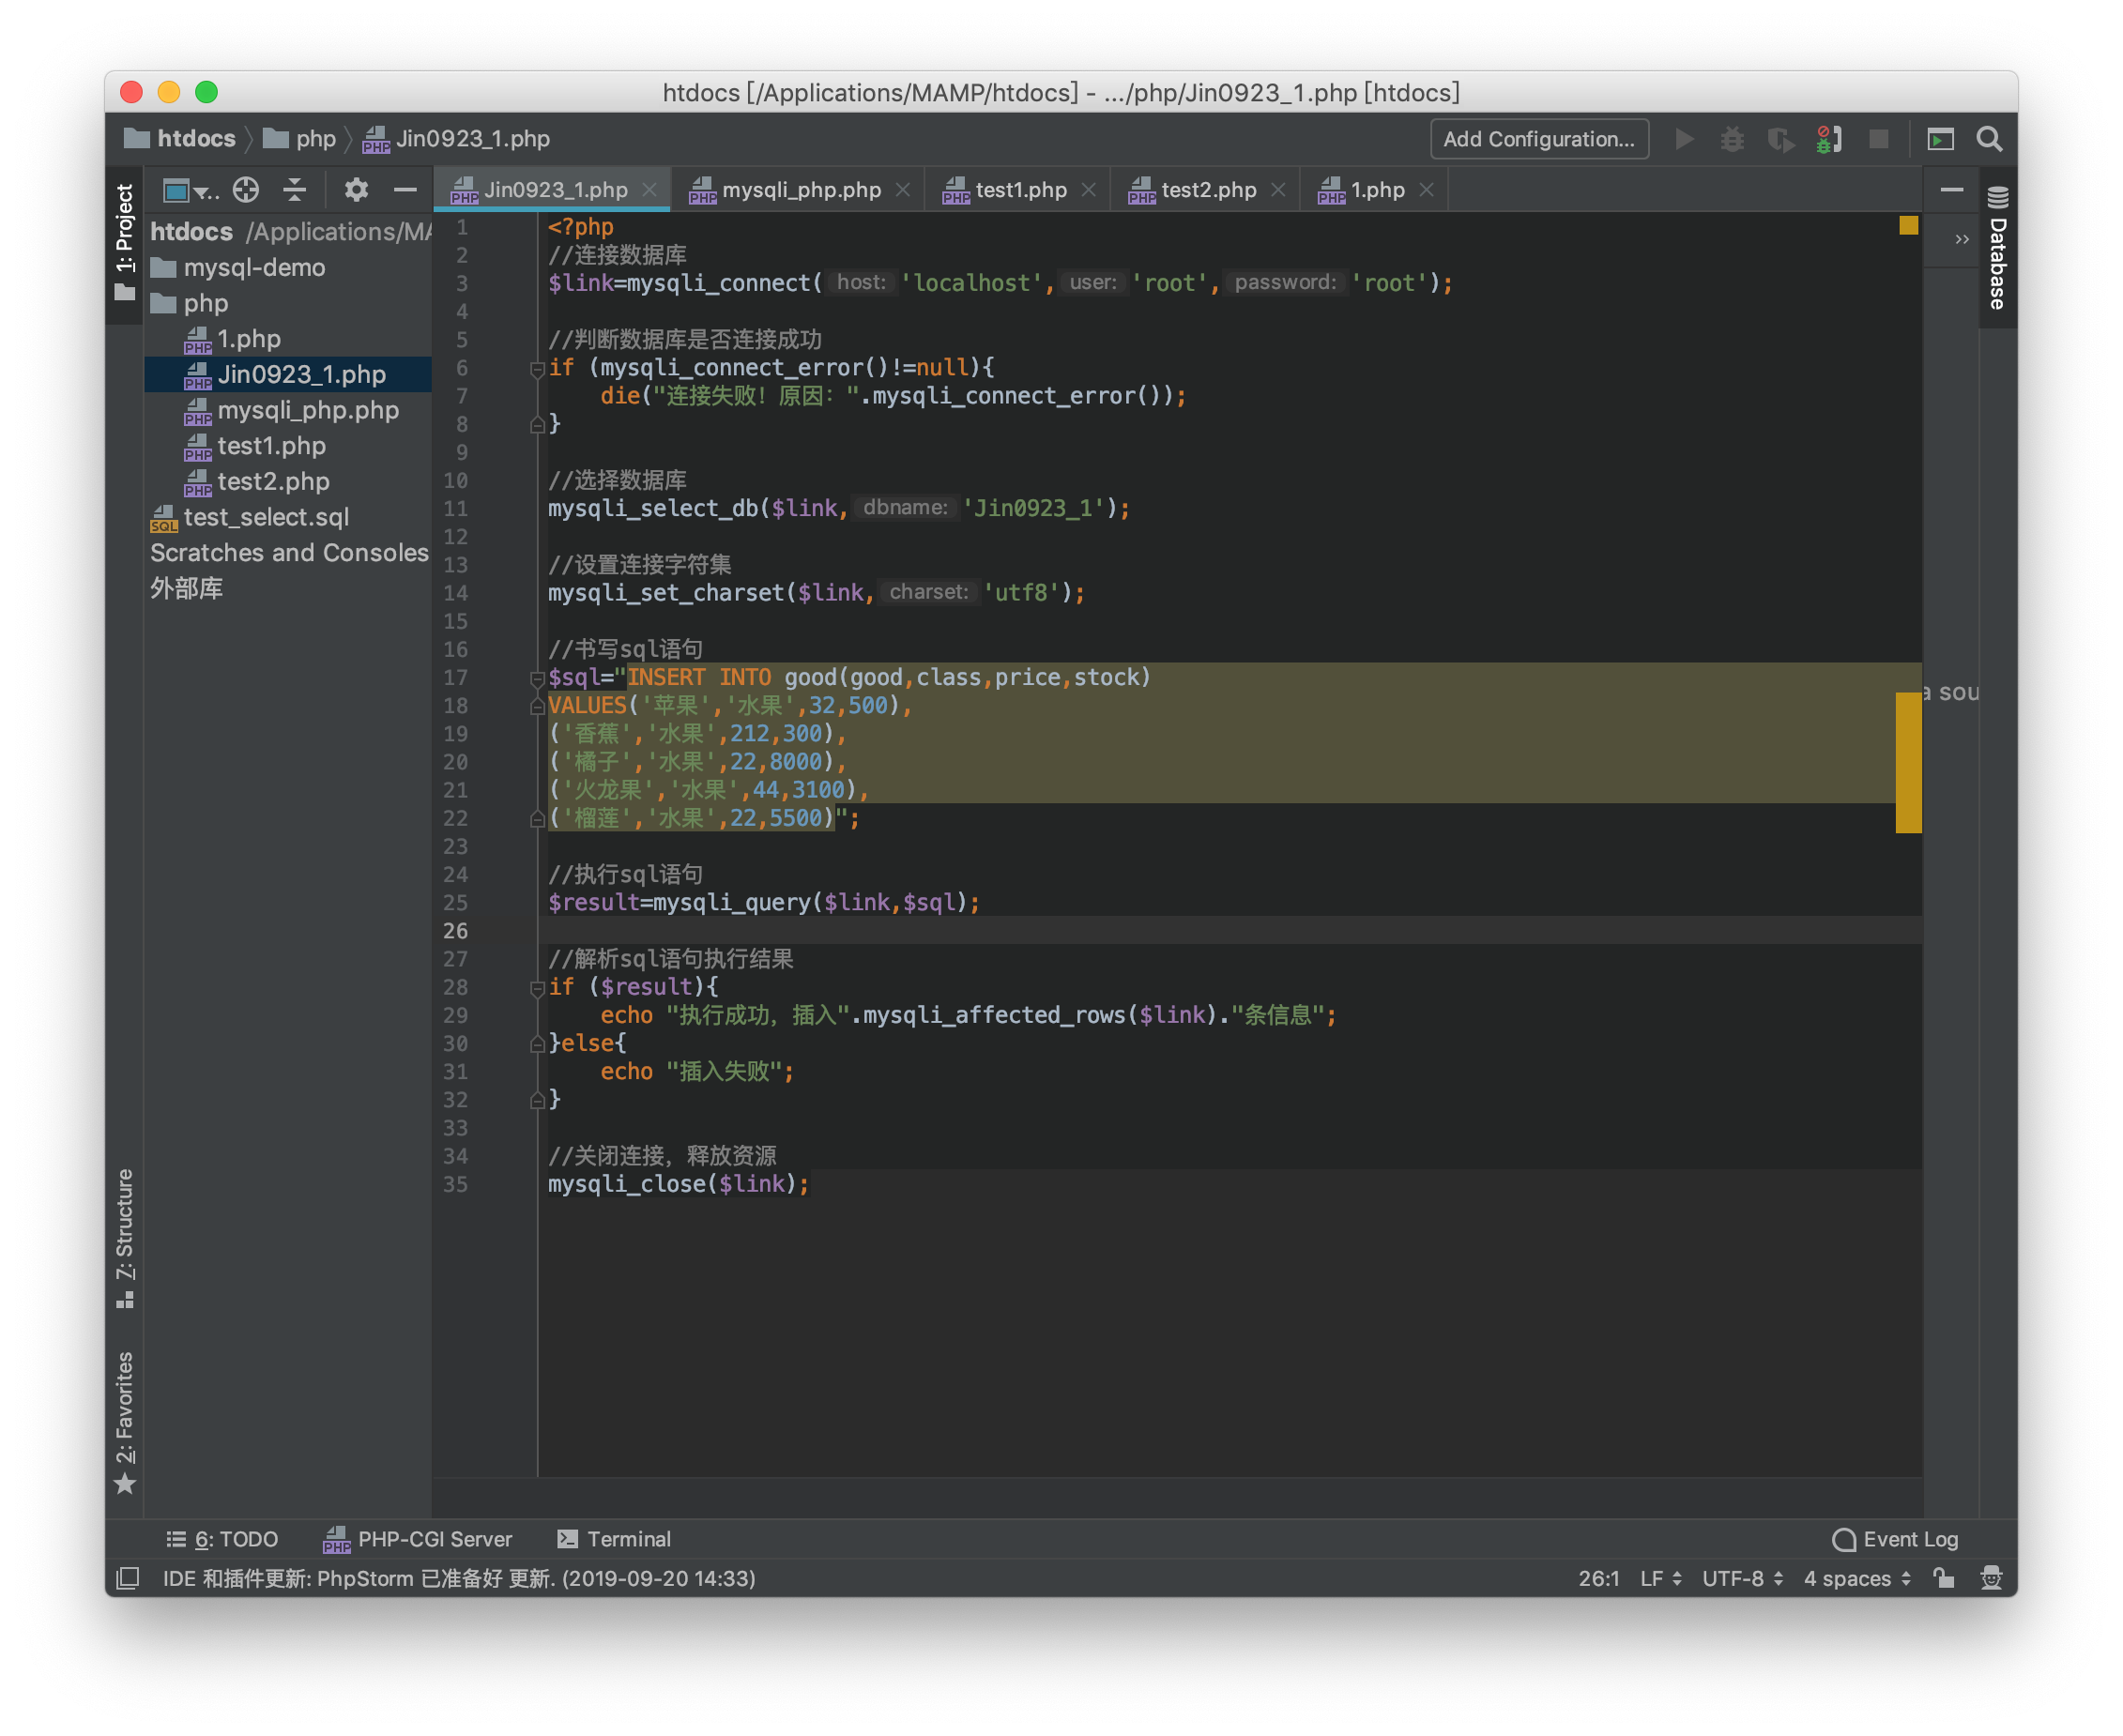Click the double chevron expander near Database

1961,239
